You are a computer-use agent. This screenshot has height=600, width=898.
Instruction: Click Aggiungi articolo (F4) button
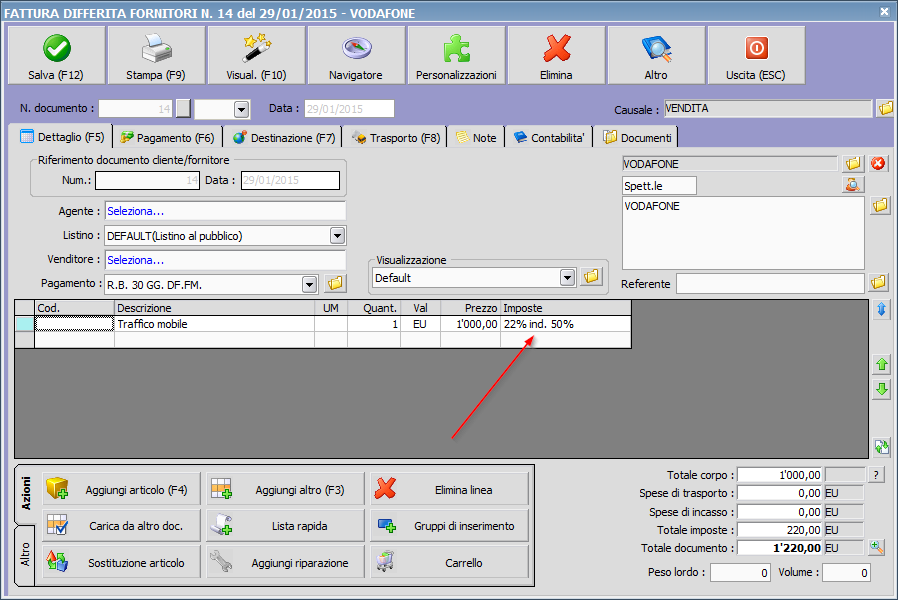(x=121, y=490)
